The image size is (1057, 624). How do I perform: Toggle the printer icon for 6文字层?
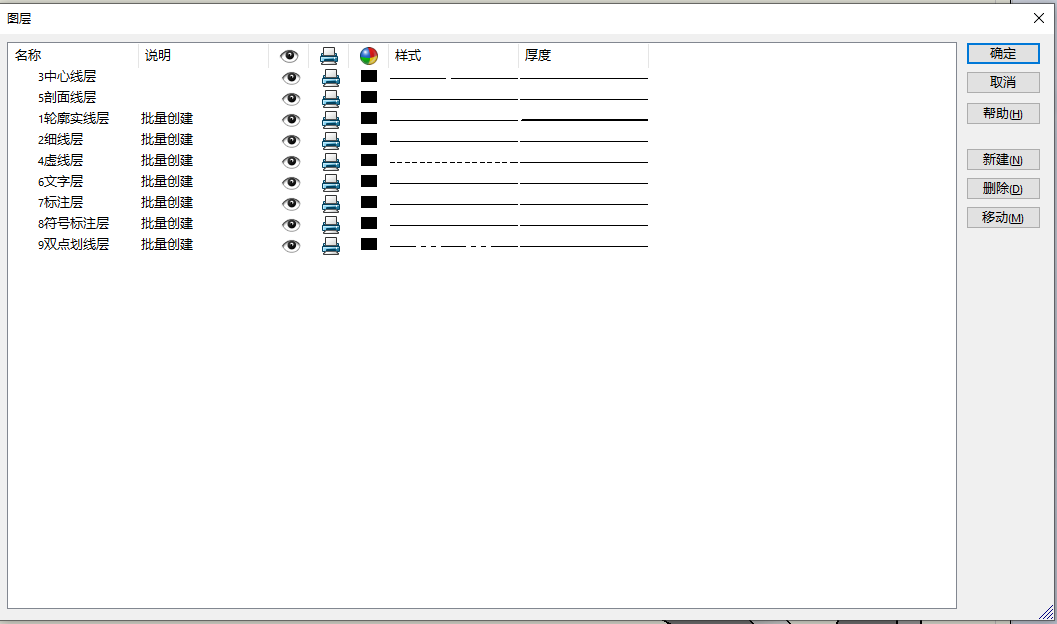330,182
